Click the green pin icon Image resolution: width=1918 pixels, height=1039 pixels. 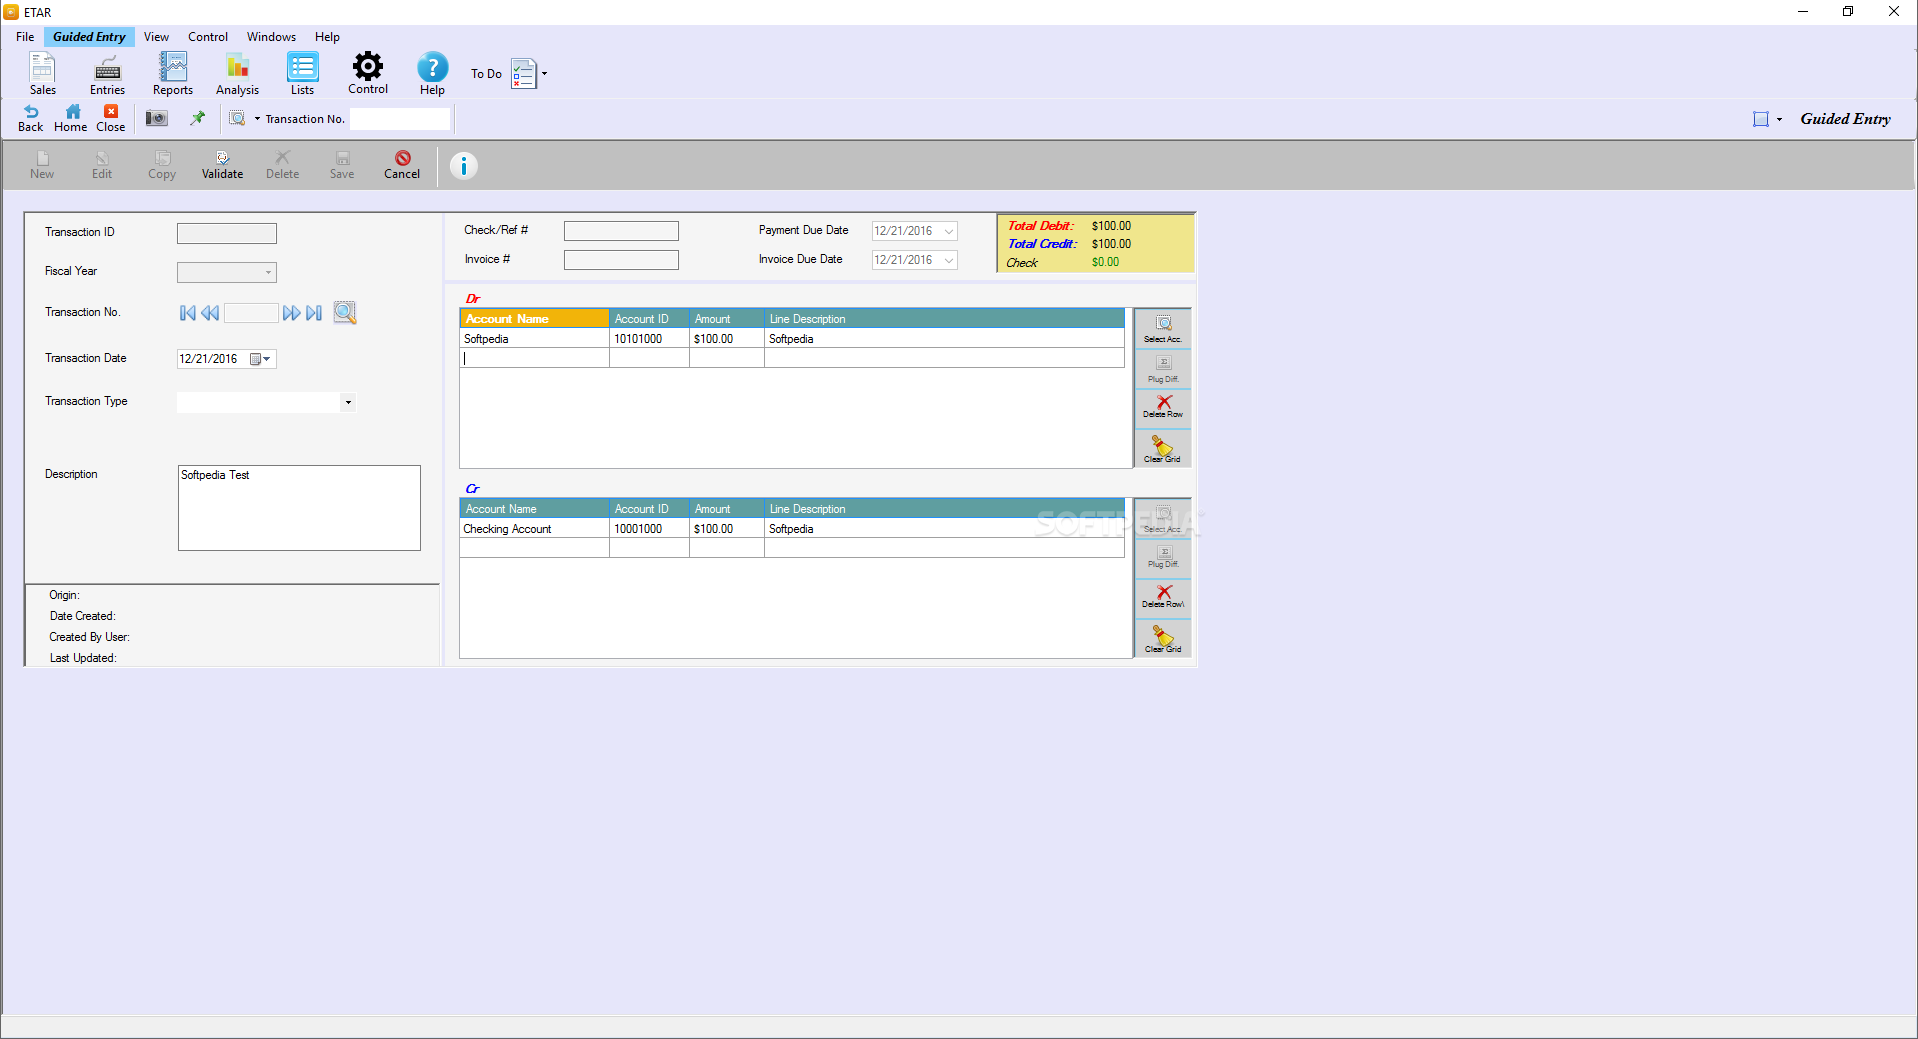[x=198, y=118]
